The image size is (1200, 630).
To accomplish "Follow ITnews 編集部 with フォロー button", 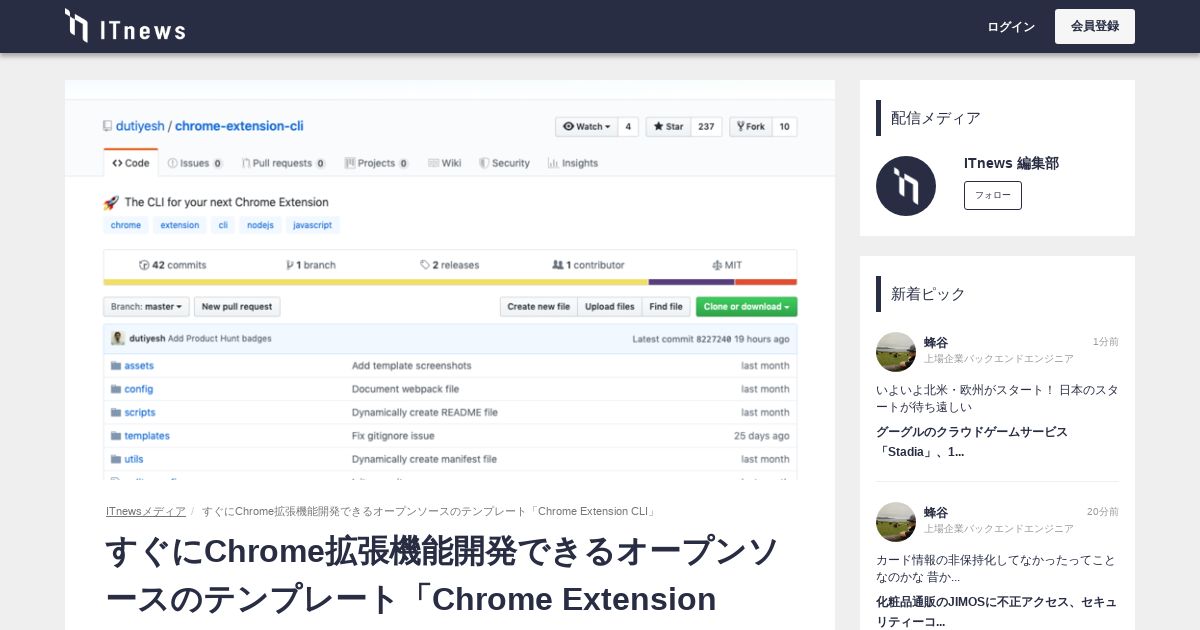I will click(993, 195).
